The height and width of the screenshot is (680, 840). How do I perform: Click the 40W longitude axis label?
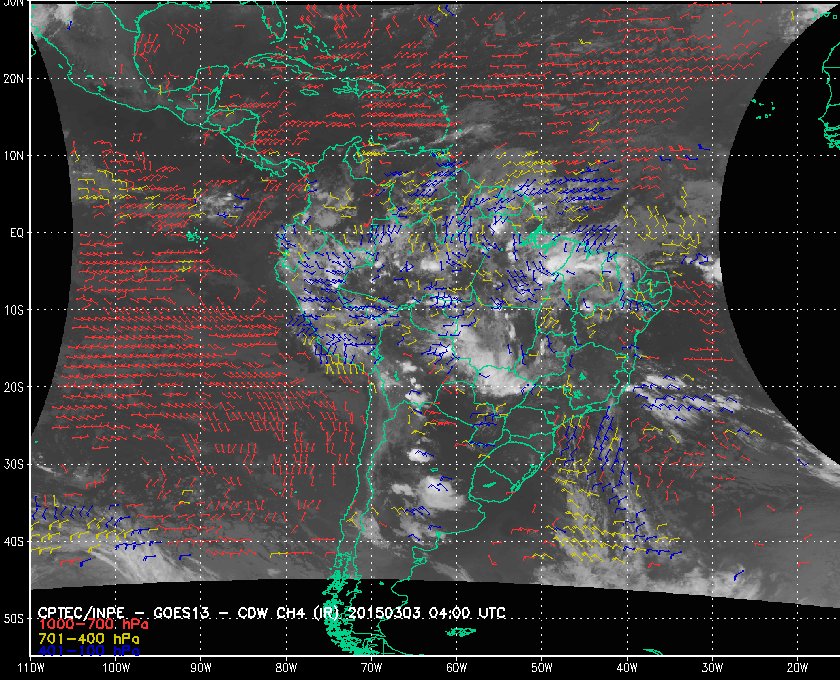627,668
